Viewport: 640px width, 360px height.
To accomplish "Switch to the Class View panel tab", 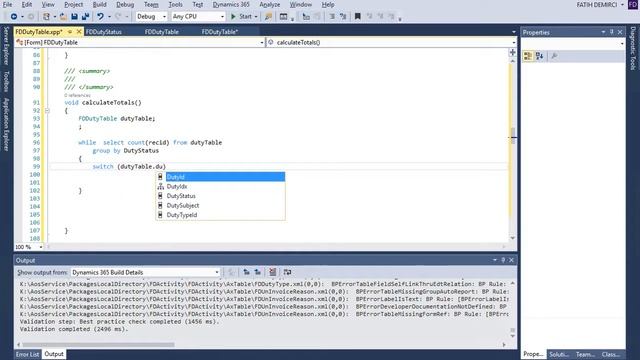I will [x=611, y=354].
